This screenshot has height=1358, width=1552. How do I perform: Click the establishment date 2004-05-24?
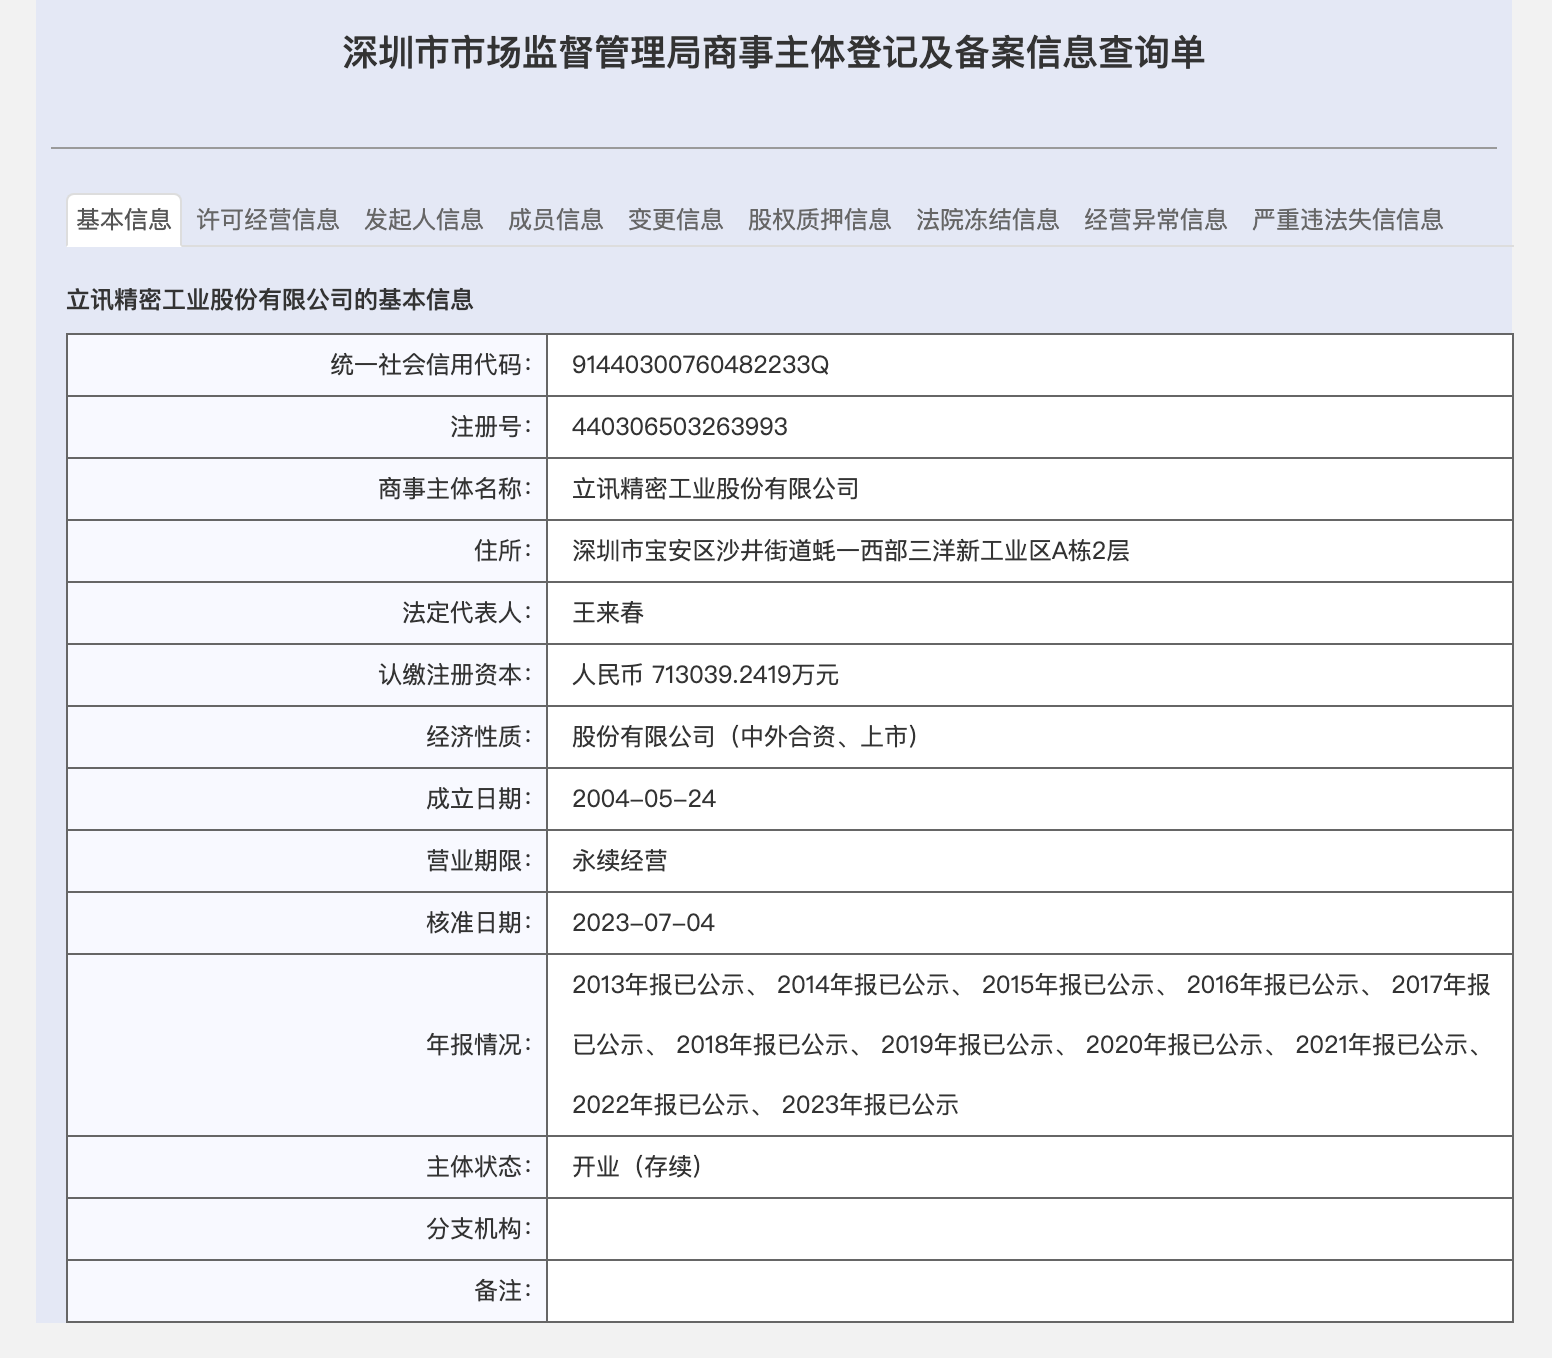tap(644, 799)
